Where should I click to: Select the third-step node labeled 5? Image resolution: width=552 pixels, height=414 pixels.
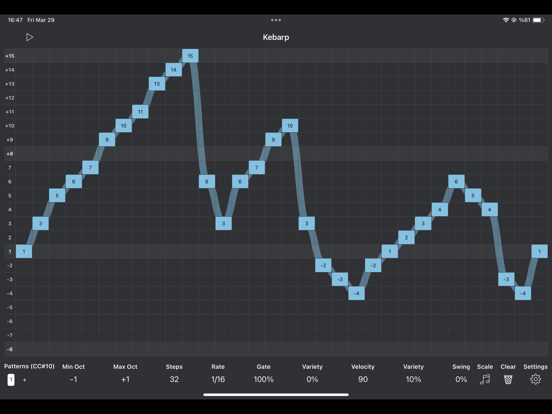click(57, 195)
